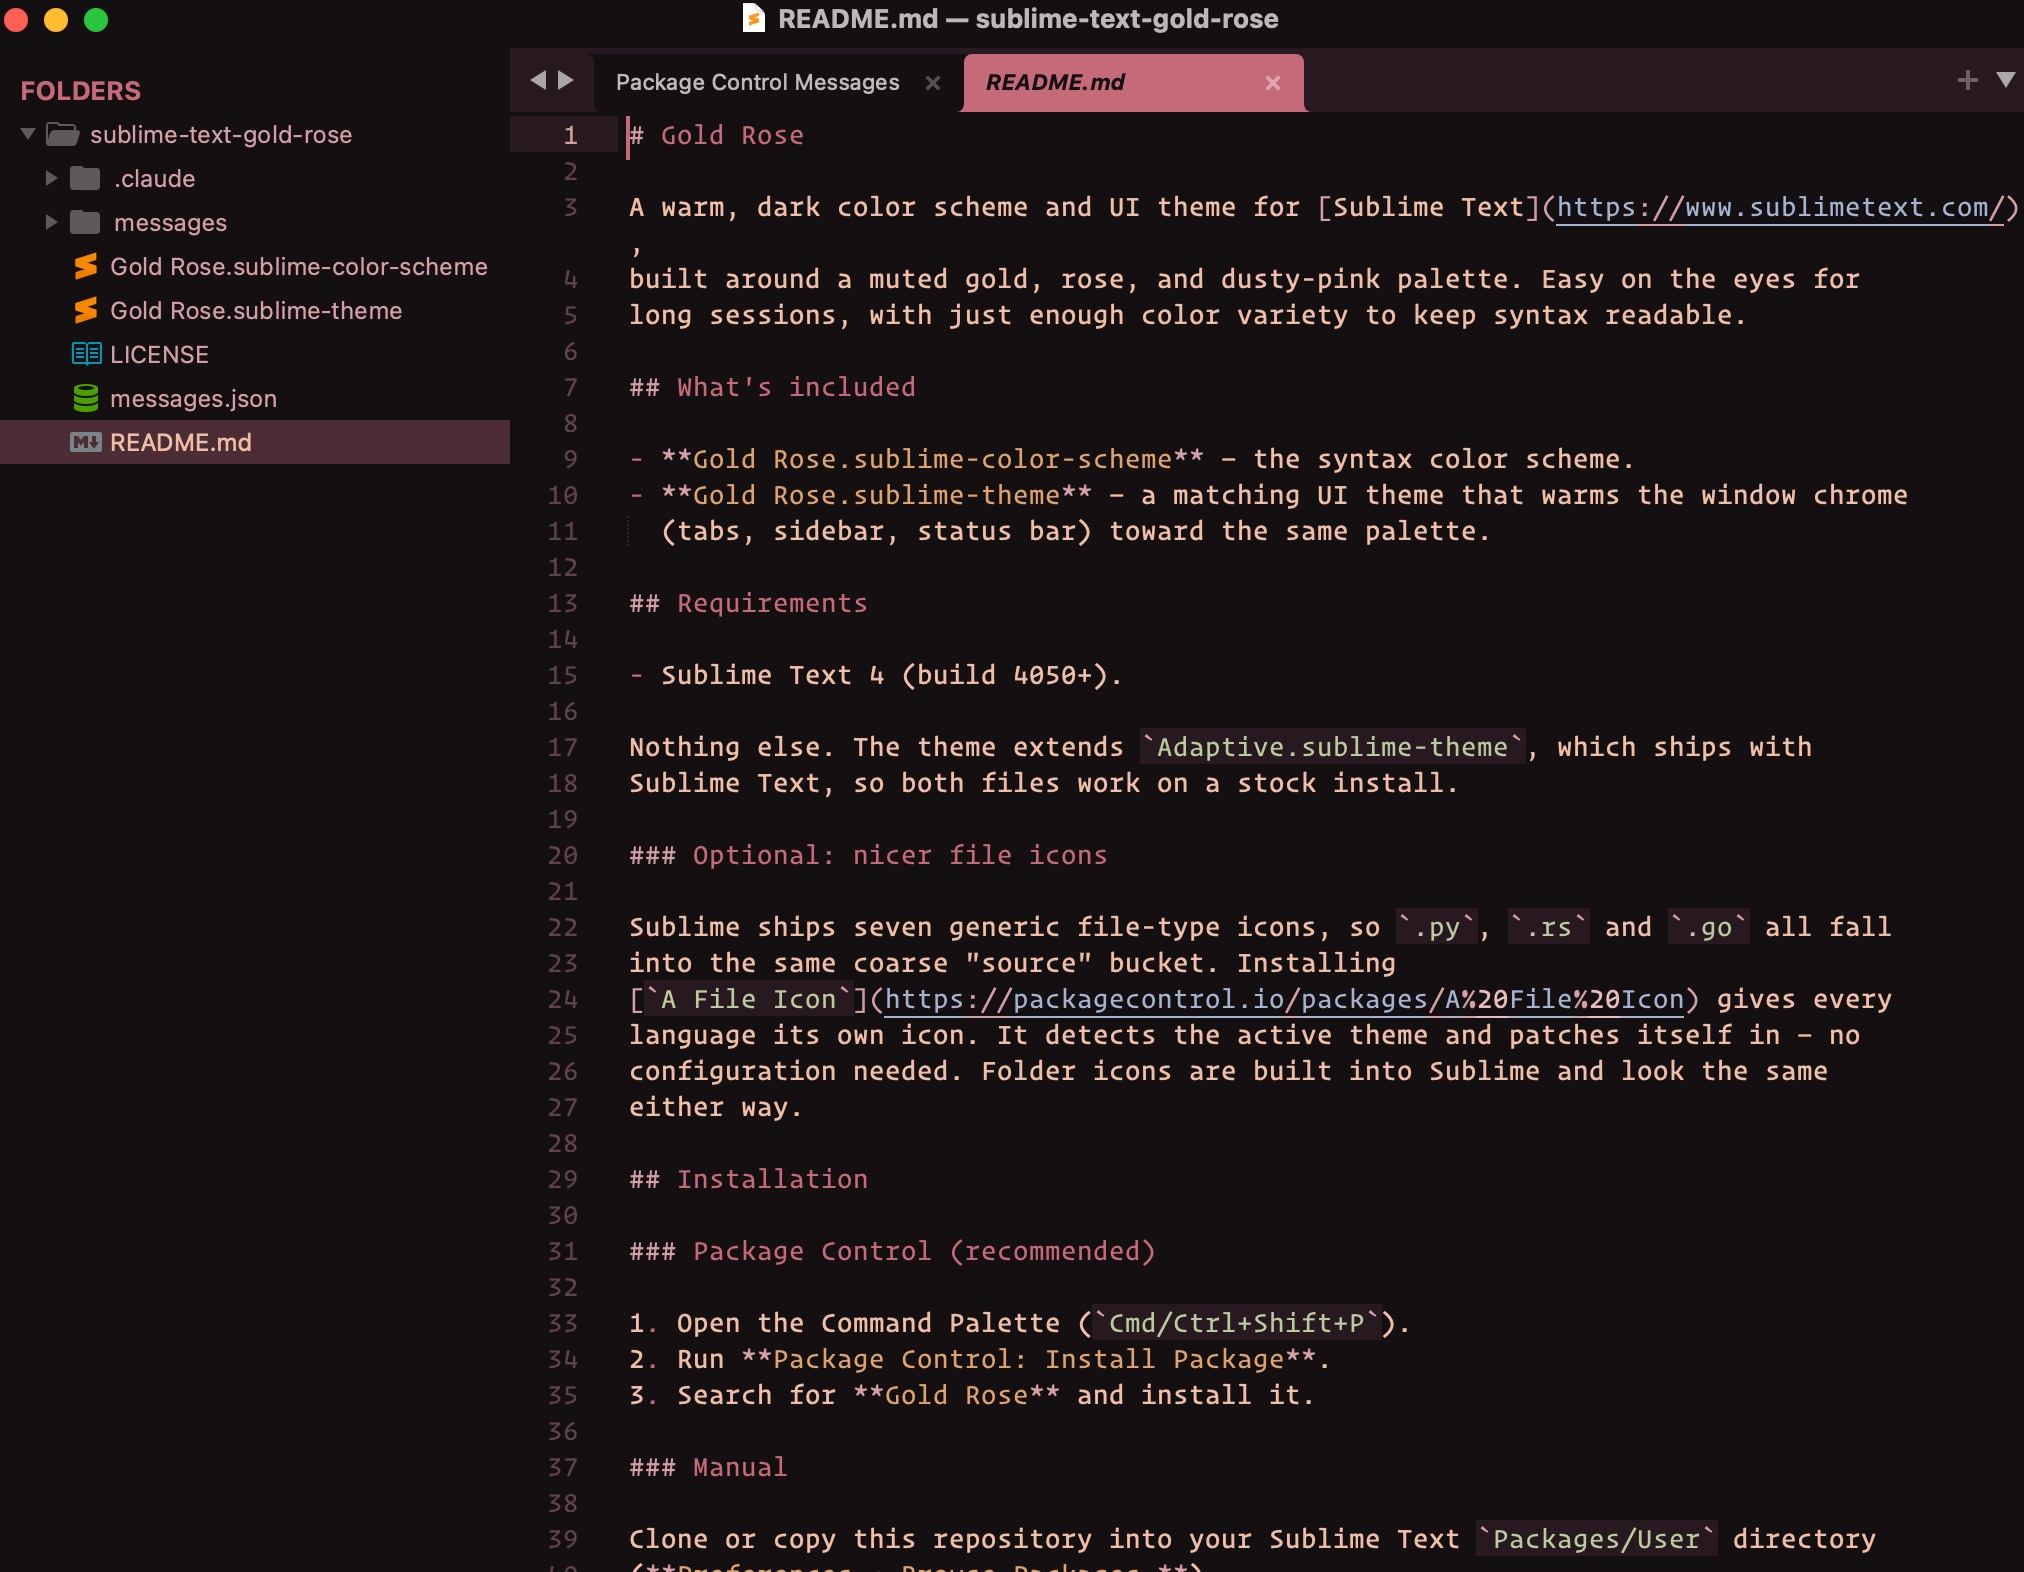
Task: Open the LICENSE file
Action: [x=159, y=355]
